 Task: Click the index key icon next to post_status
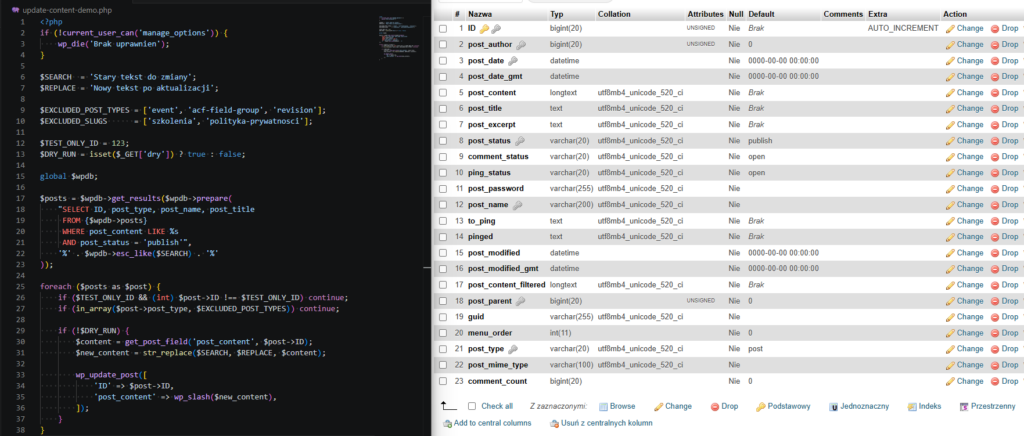click(520, 140)
